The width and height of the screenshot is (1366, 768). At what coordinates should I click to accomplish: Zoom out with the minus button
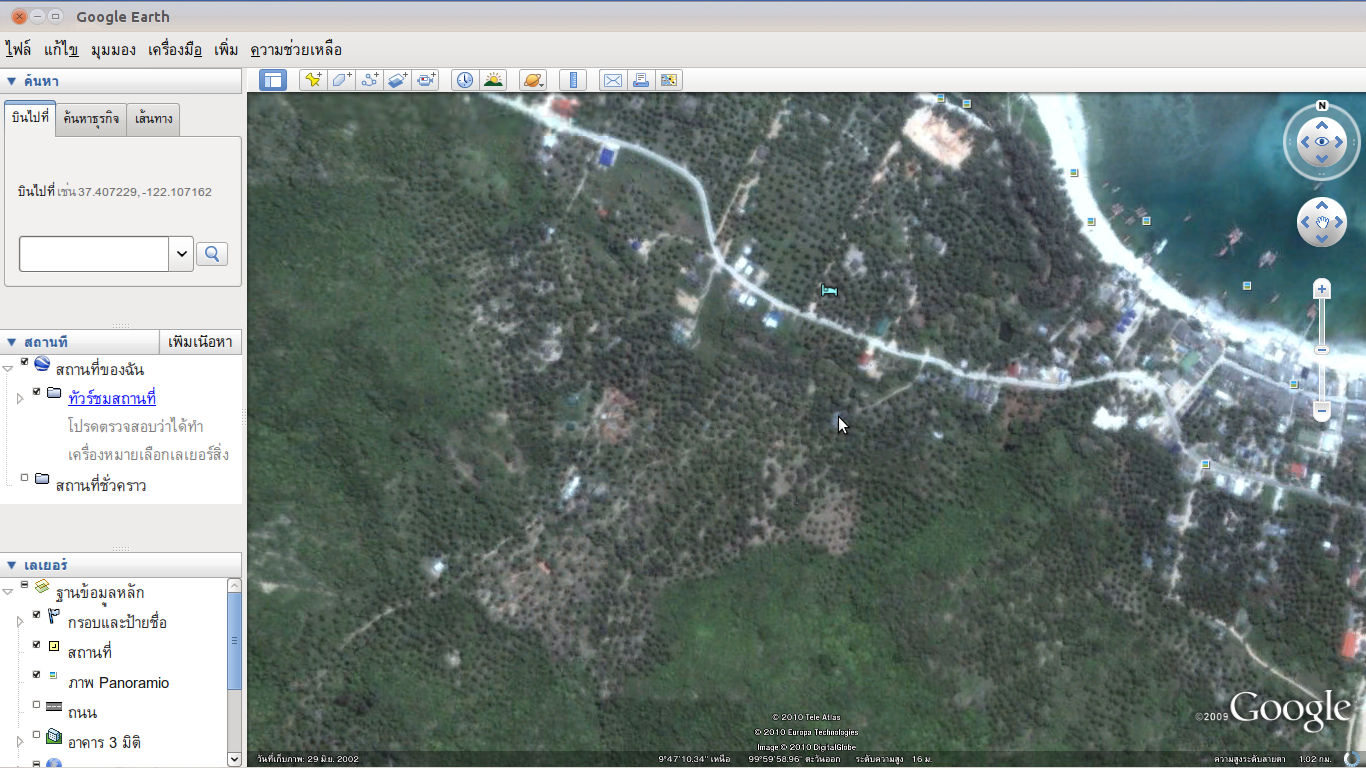(1322, 411)
